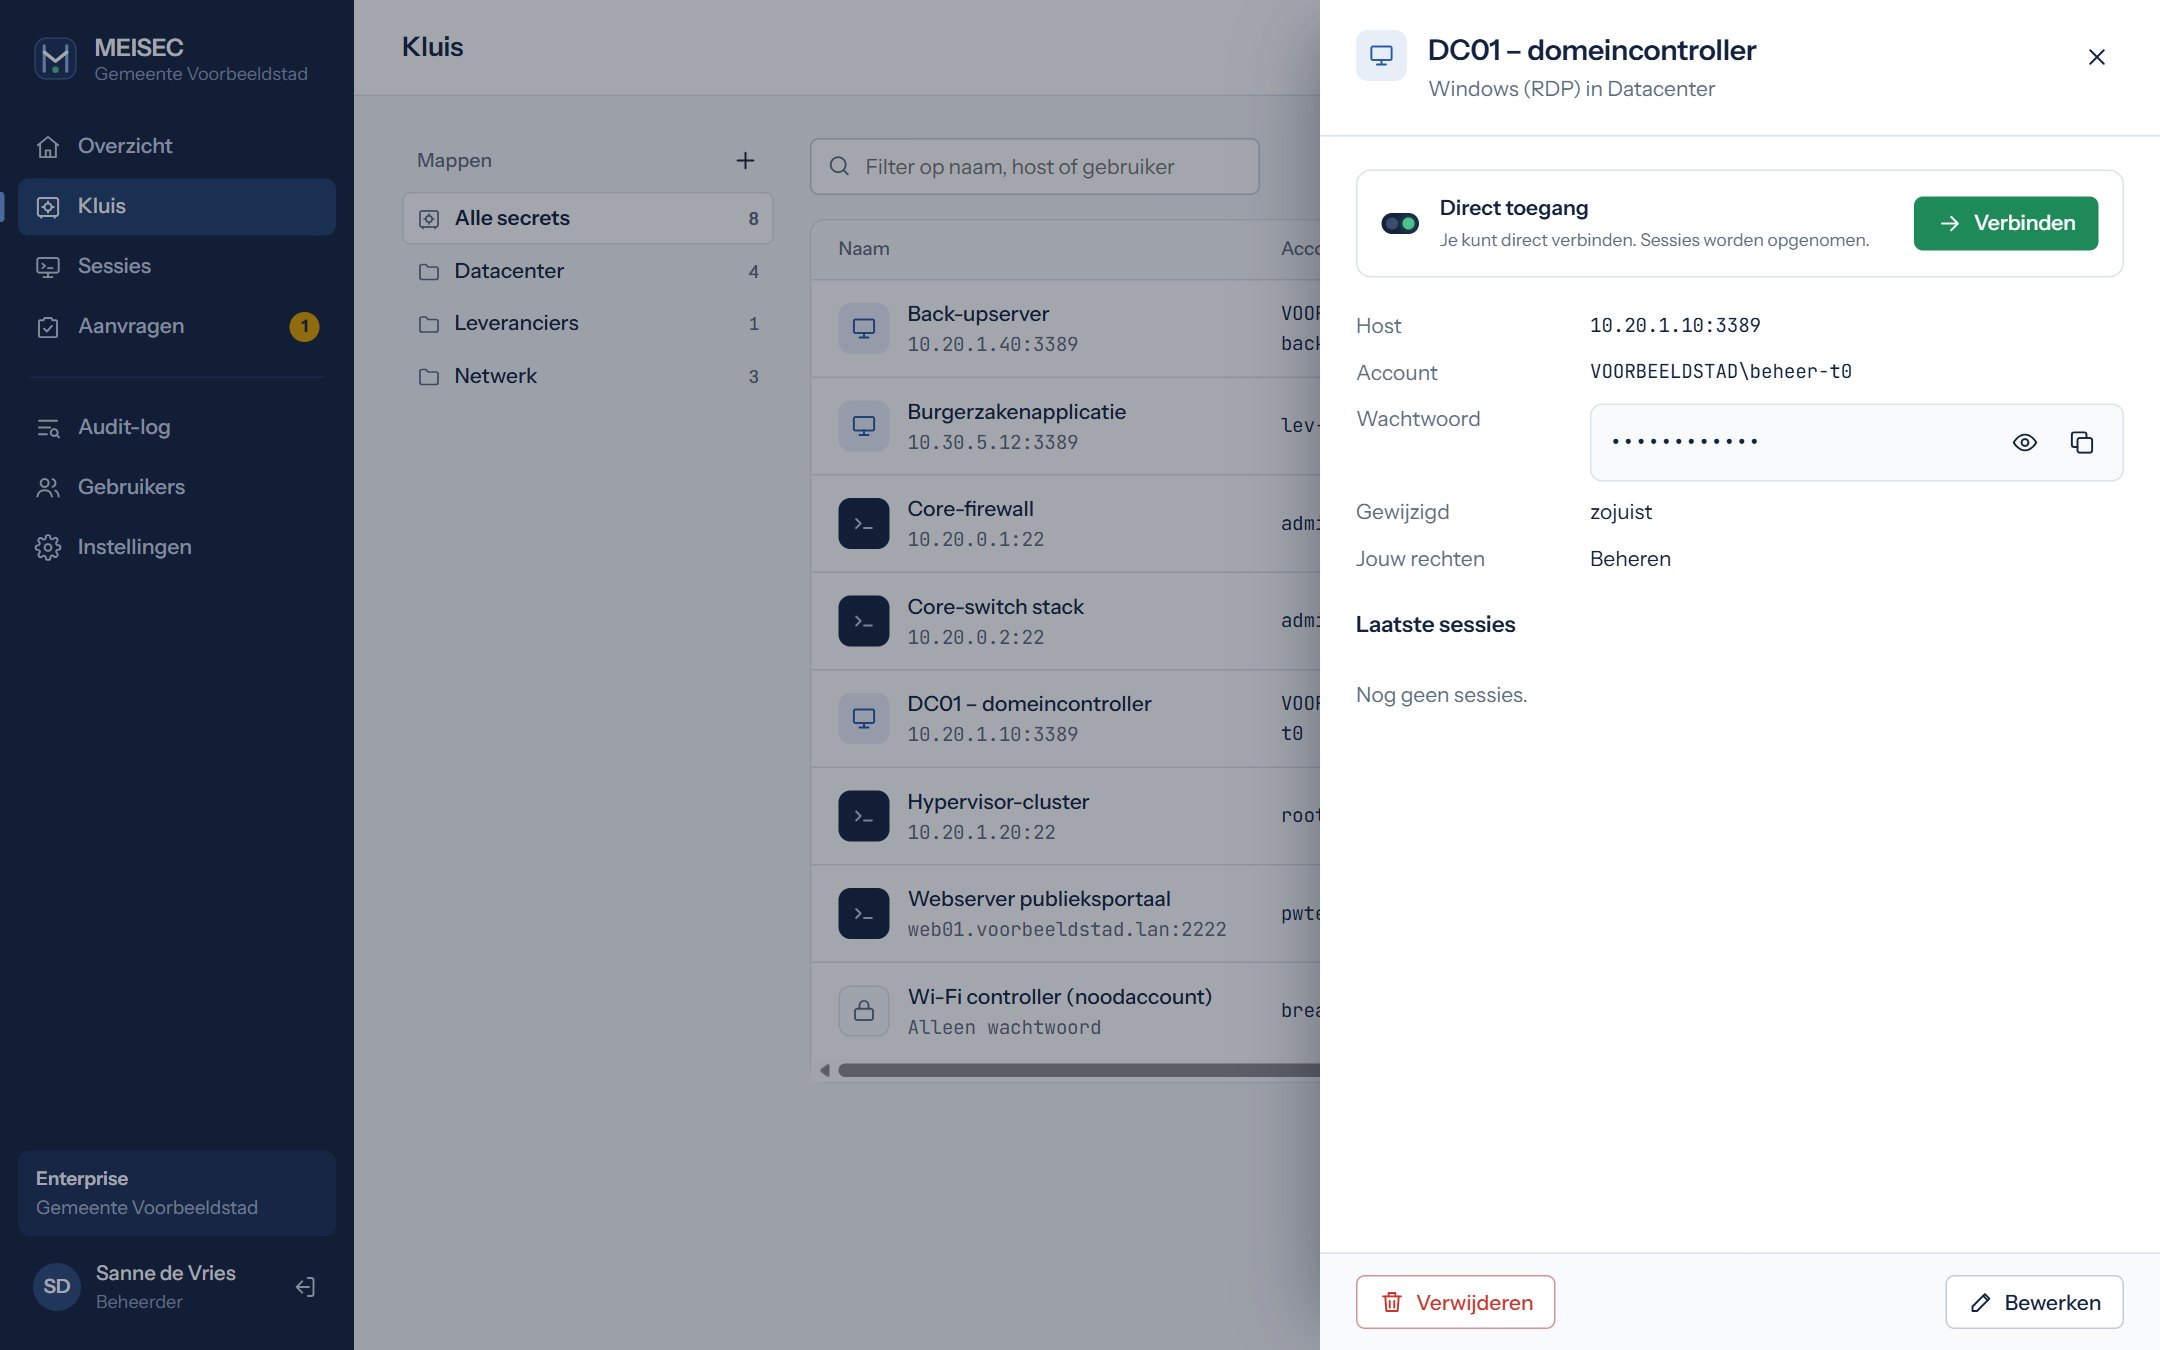
Task: Click the SD user avatar
Action: tap(57, 1286)
